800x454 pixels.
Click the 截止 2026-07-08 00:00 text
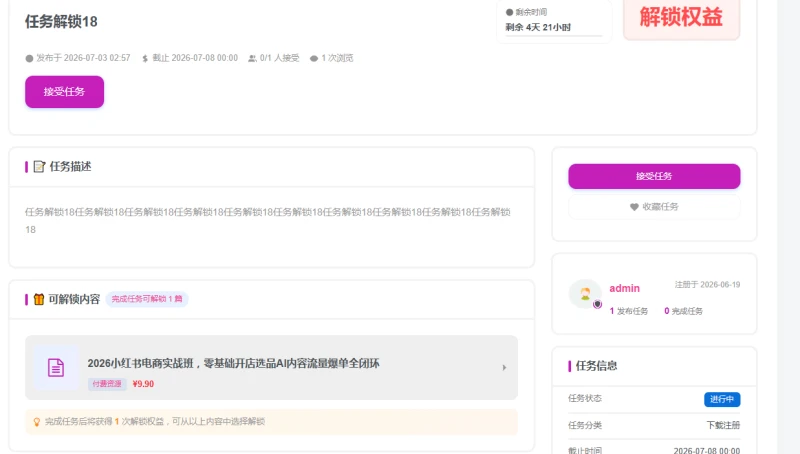click(195, 58)
